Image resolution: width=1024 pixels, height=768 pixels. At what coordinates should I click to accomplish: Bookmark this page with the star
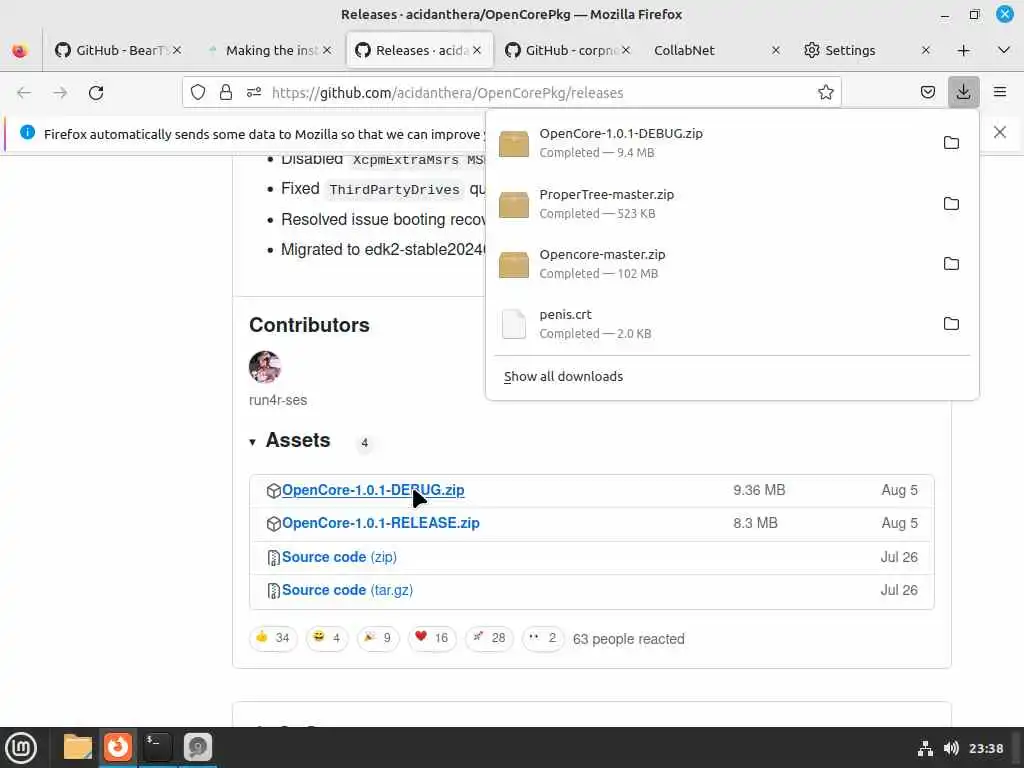coord(825,92)
